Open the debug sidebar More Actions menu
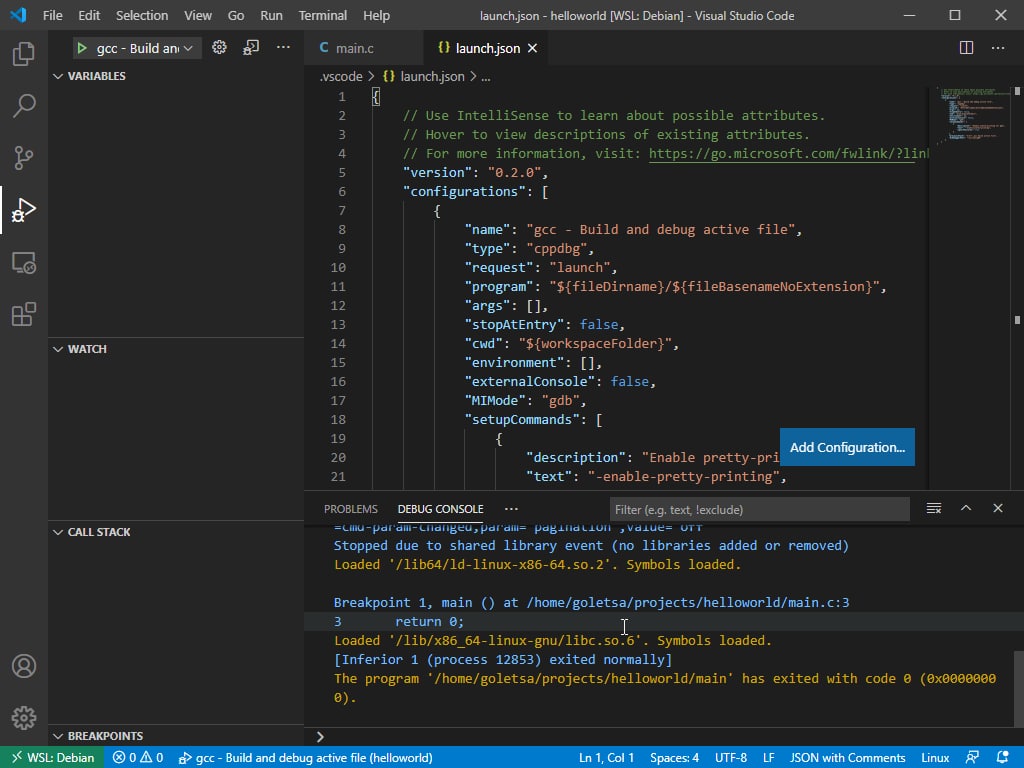This screenshot has width=1024, height=768. pyautogui.click(x=283, y=48)
